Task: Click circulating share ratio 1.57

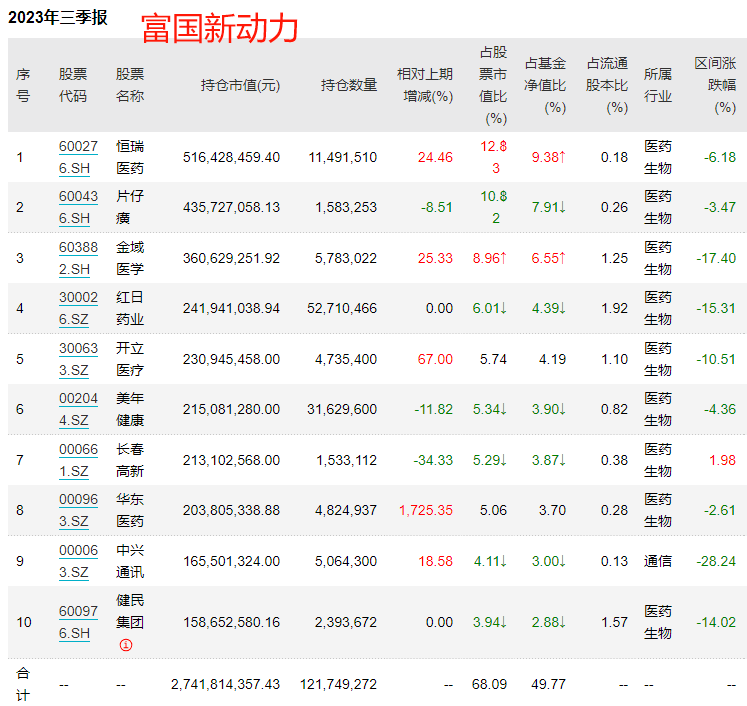Action: click(615, 622)
